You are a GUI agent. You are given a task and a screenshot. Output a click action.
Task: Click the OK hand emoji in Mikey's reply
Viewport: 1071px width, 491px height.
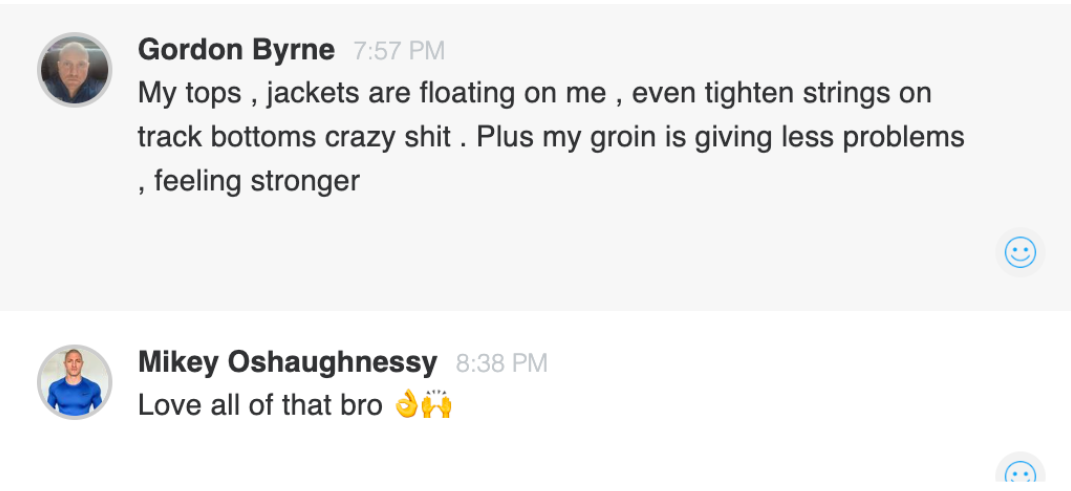pyautogui.click(x=407, y=405)
